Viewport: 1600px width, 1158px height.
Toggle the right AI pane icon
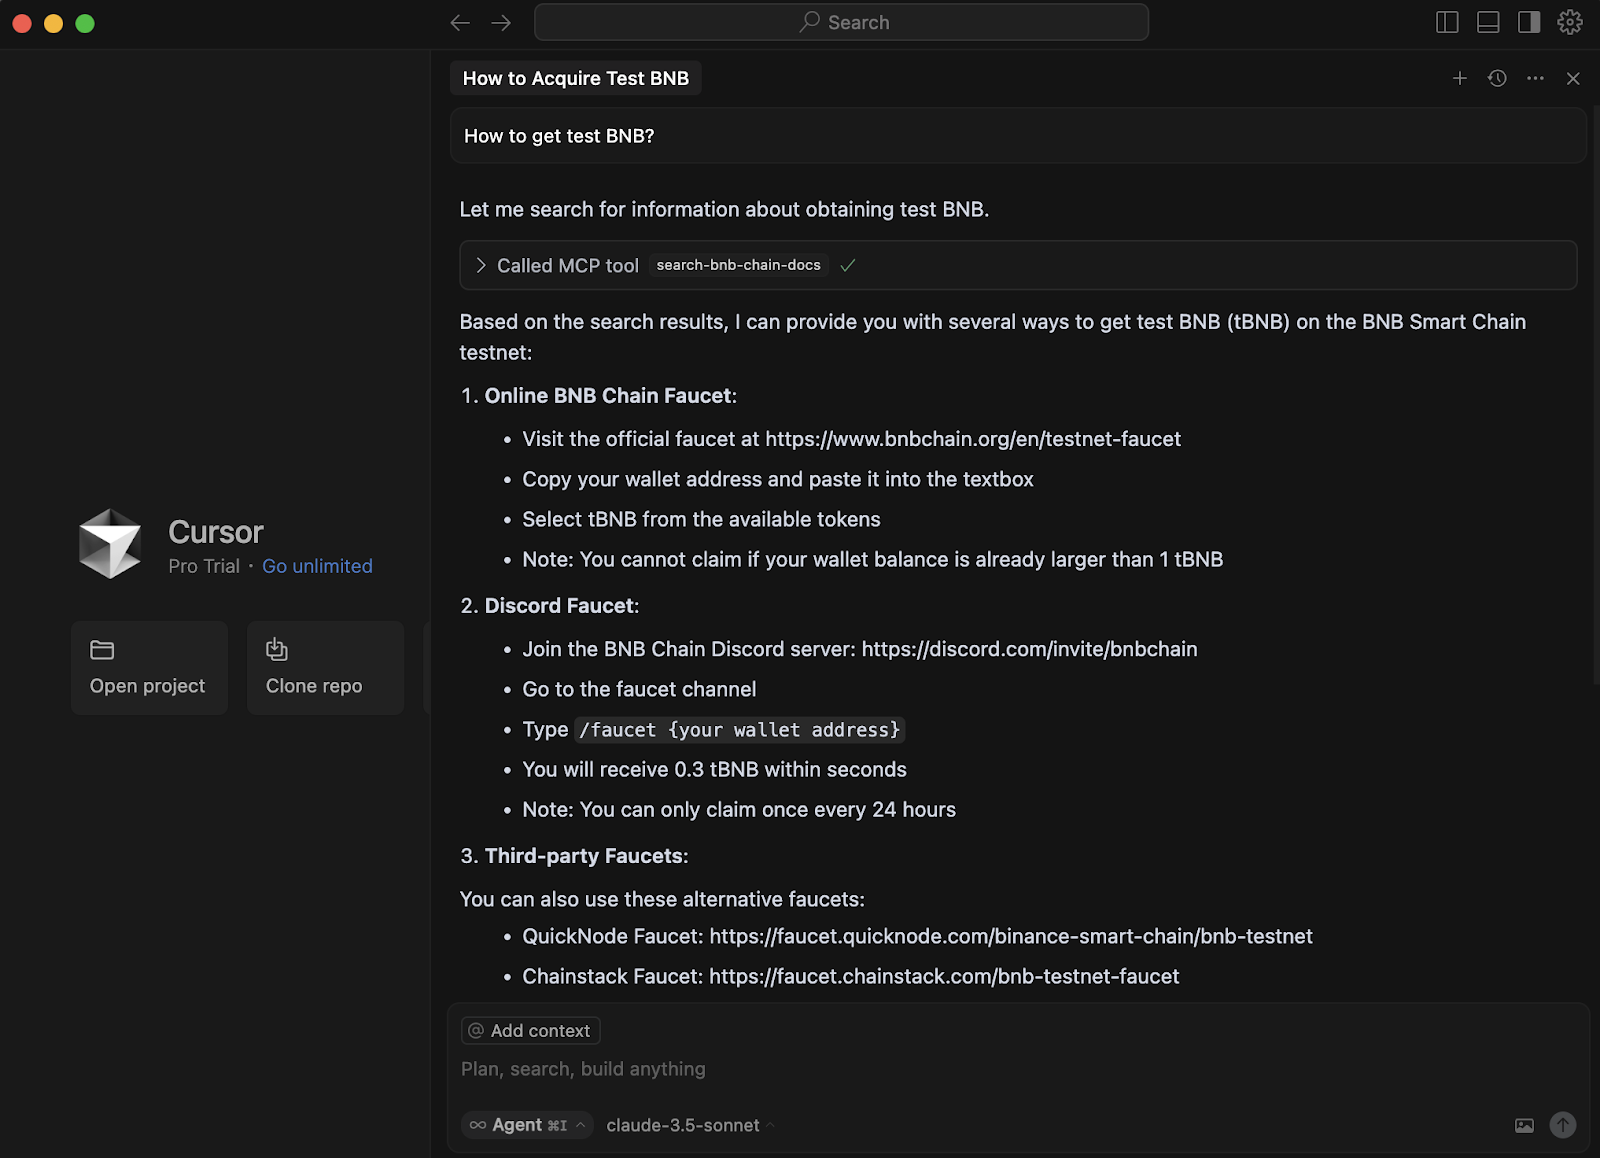[1529, 22]
